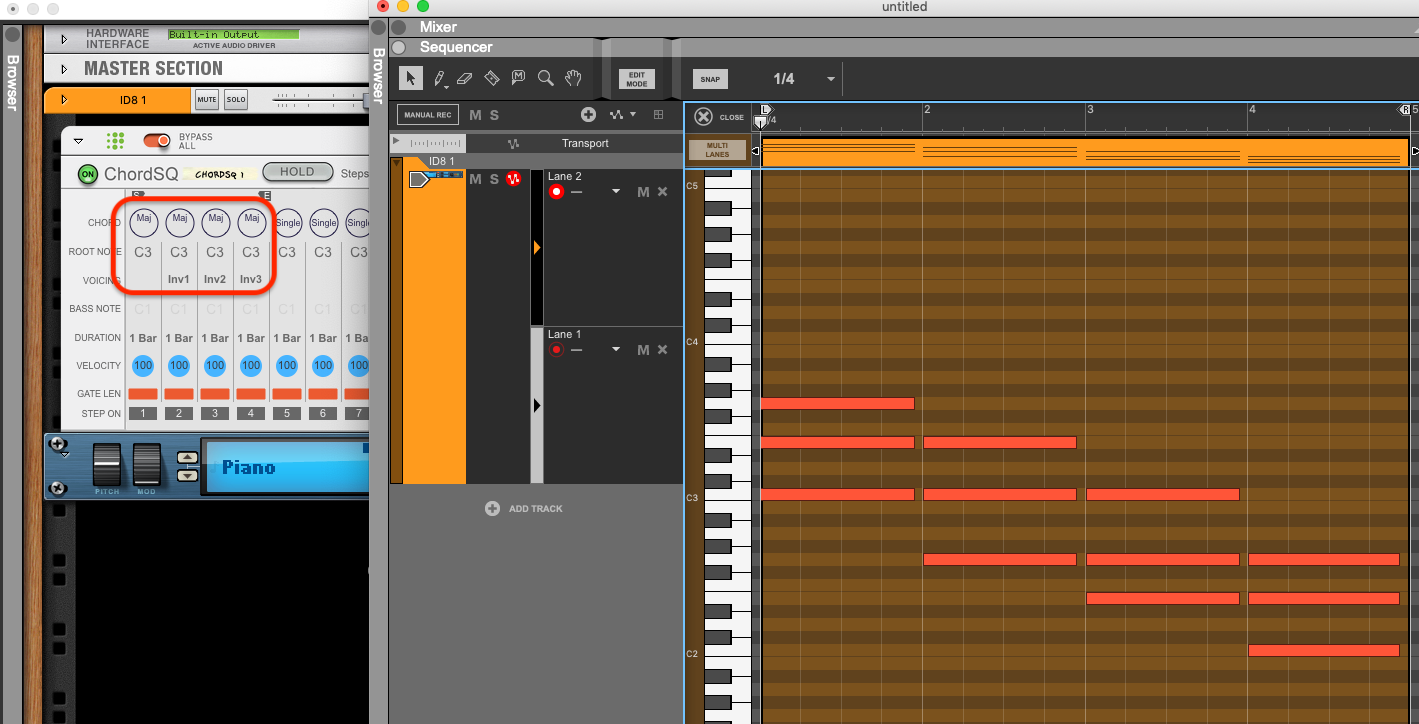Open automation lane dropdown arrow in track header
This screenshot has height=724, width=1419.
pos(633,115)
